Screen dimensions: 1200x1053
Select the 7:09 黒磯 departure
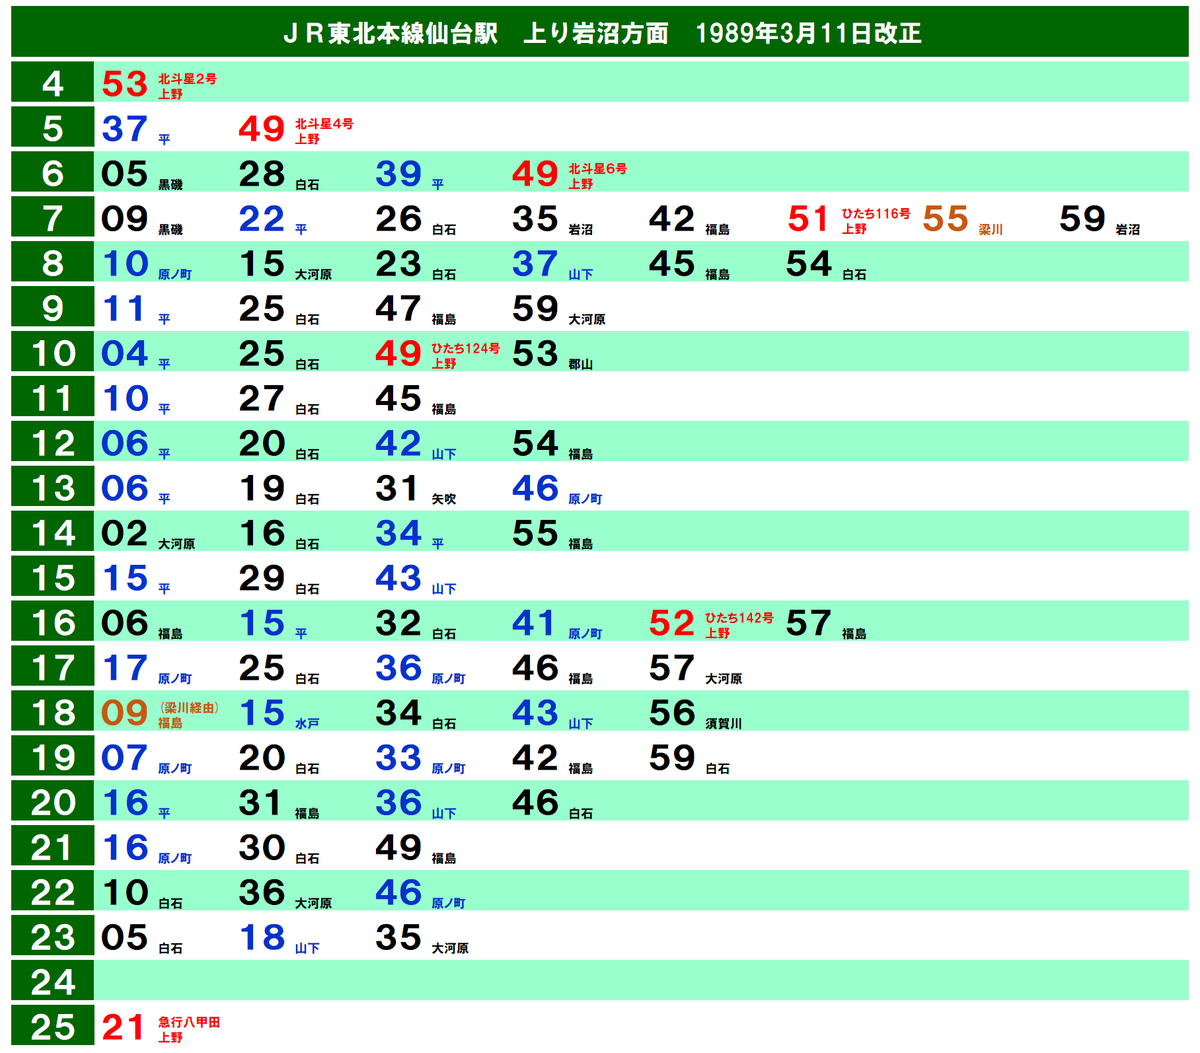pos(142,219)
